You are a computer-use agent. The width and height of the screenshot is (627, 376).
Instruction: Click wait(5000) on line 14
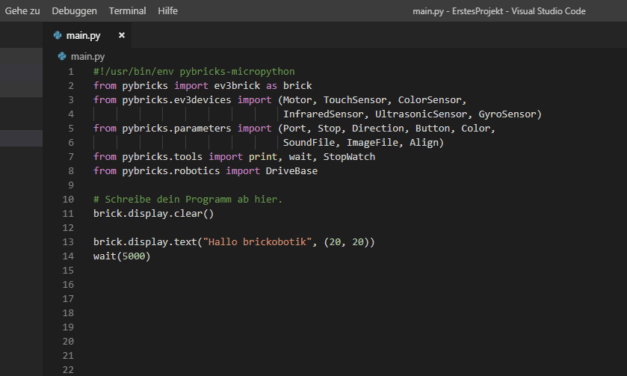tap(122, 256)
